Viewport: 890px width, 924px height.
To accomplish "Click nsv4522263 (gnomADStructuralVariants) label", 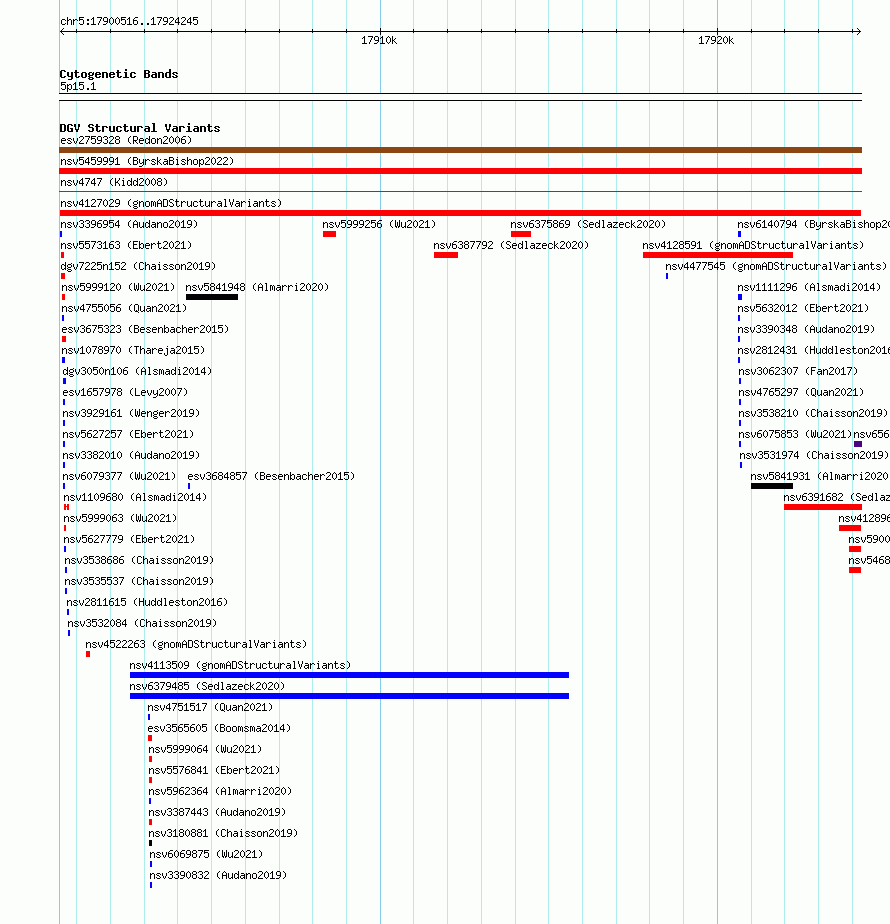I will click(x=196, y=645).
